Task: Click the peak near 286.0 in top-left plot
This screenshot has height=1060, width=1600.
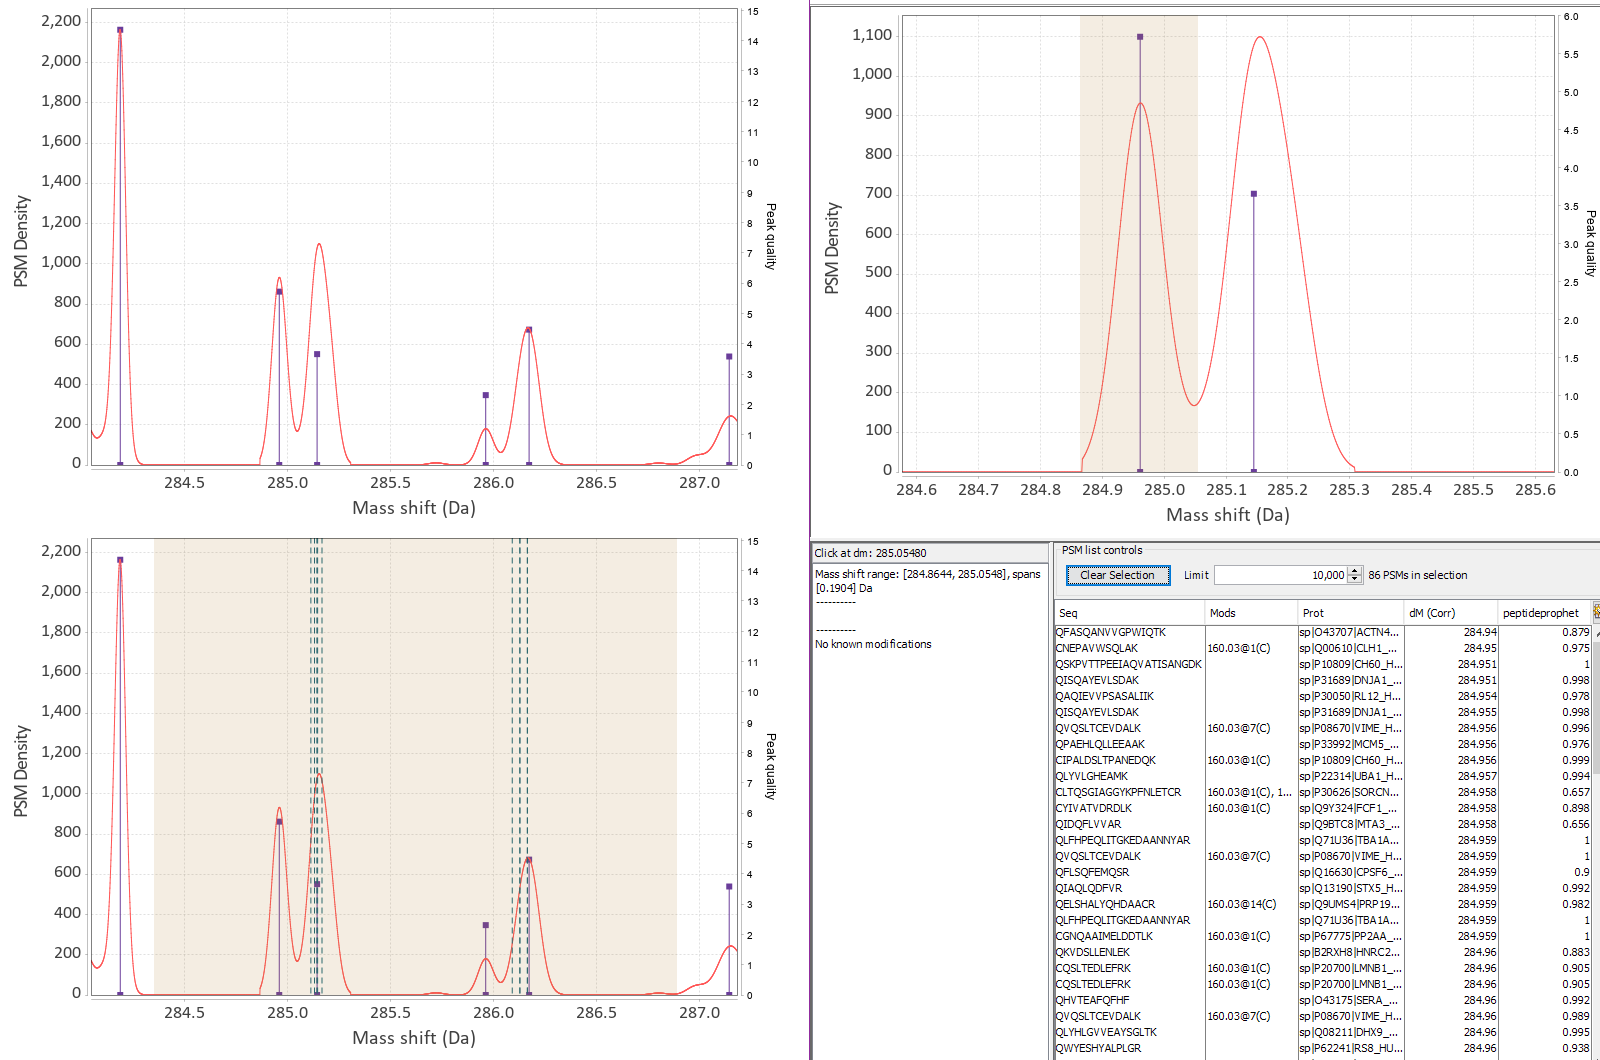Action: [x=486, y=395]
